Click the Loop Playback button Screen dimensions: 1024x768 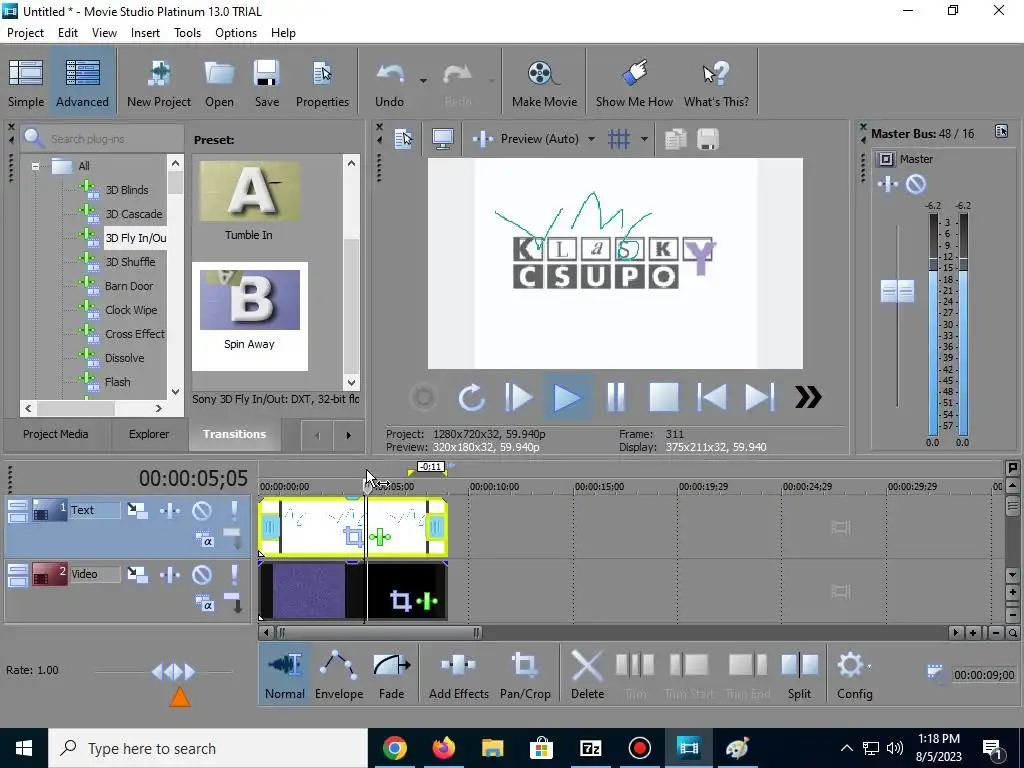[471, 397]
